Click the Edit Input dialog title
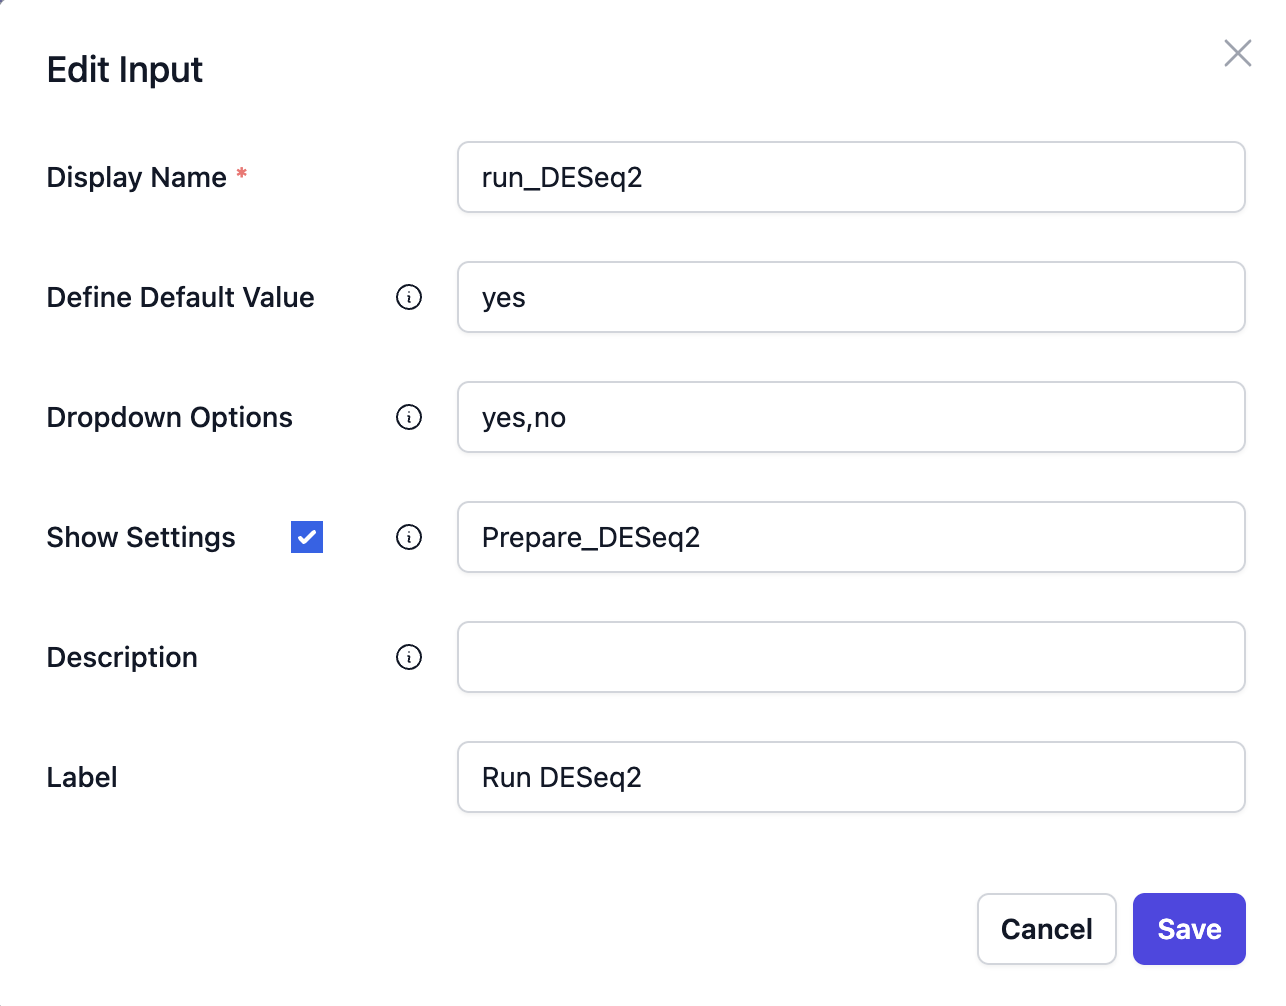The image size is (1286, 1006). click(x=124, y=70)
